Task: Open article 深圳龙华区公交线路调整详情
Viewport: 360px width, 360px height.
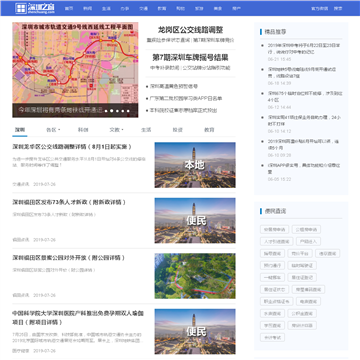Action: 72,147
